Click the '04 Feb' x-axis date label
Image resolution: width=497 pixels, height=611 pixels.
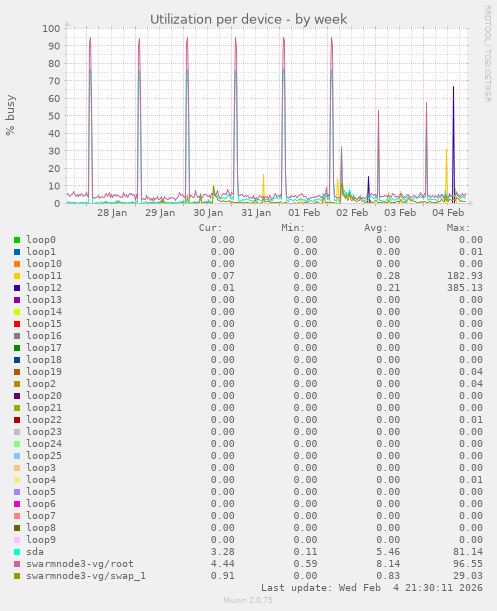[x=448, y=213]
